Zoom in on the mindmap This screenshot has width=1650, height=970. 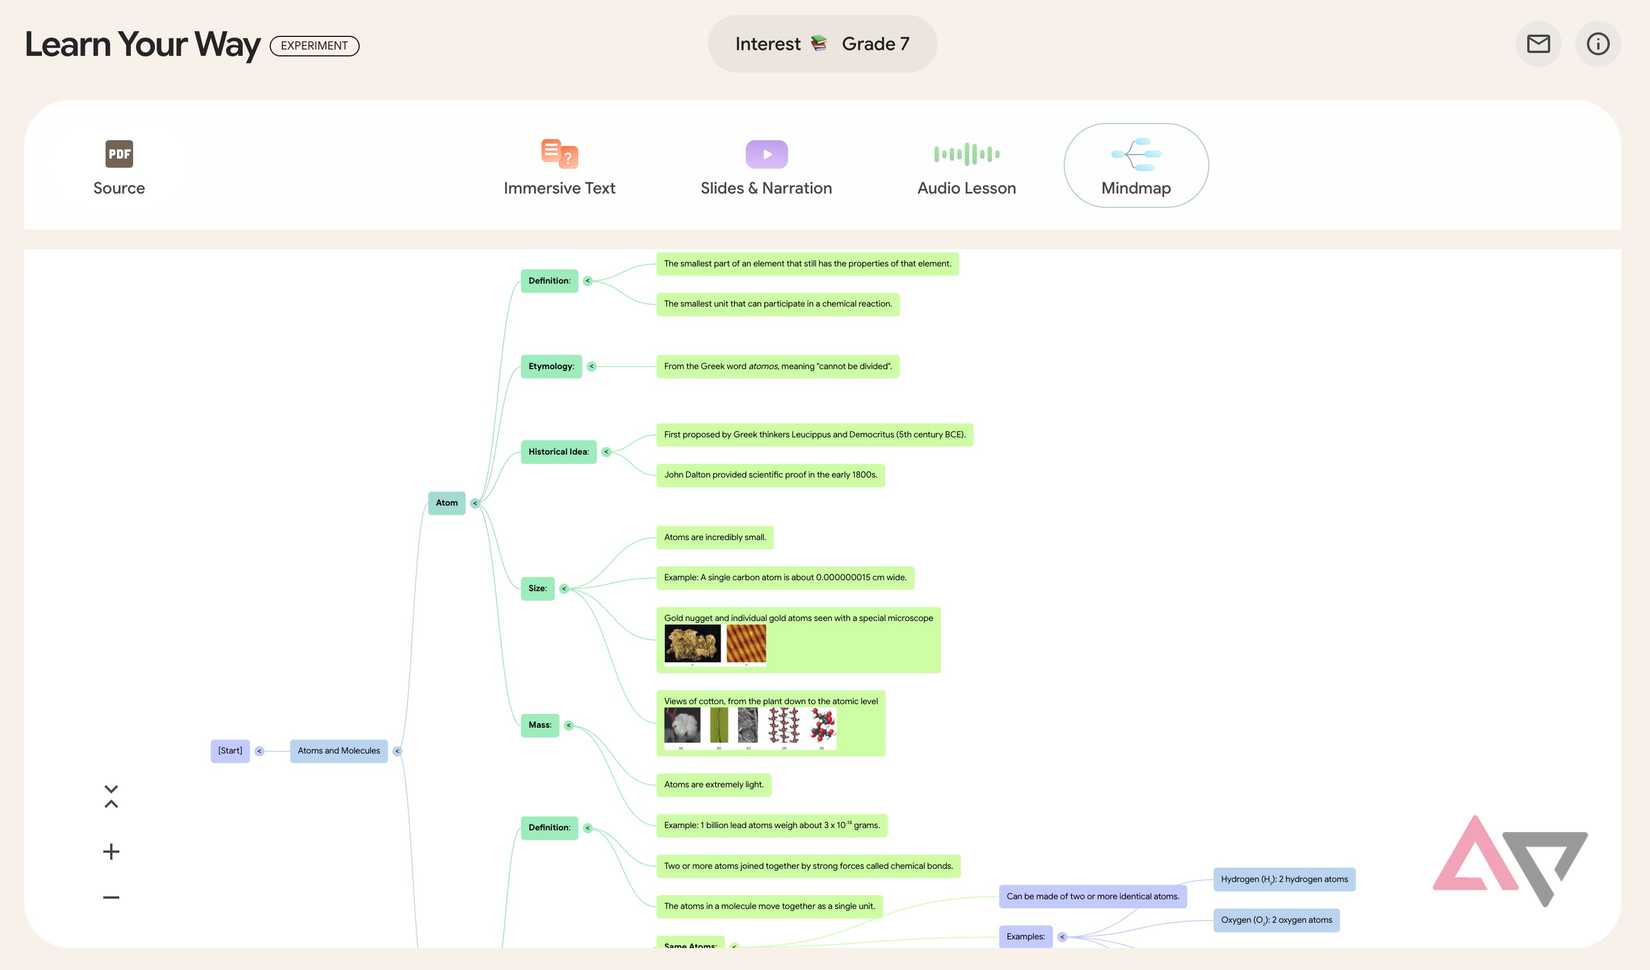click(x=110, y=851)
